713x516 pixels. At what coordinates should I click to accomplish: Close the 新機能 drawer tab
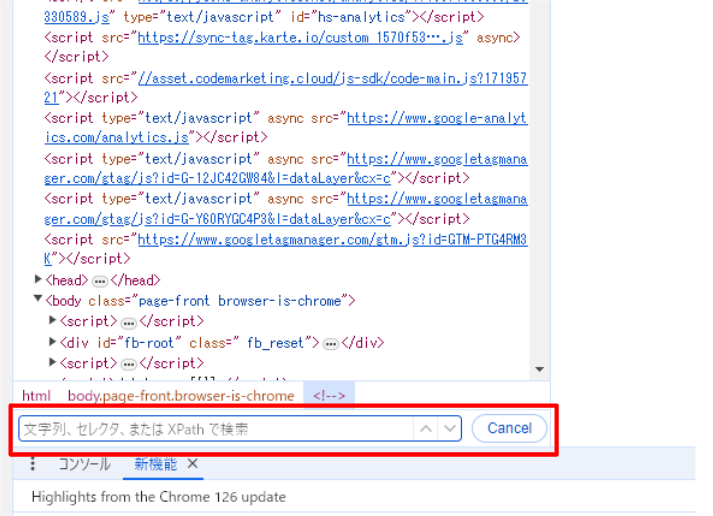[x=193, y=464]
